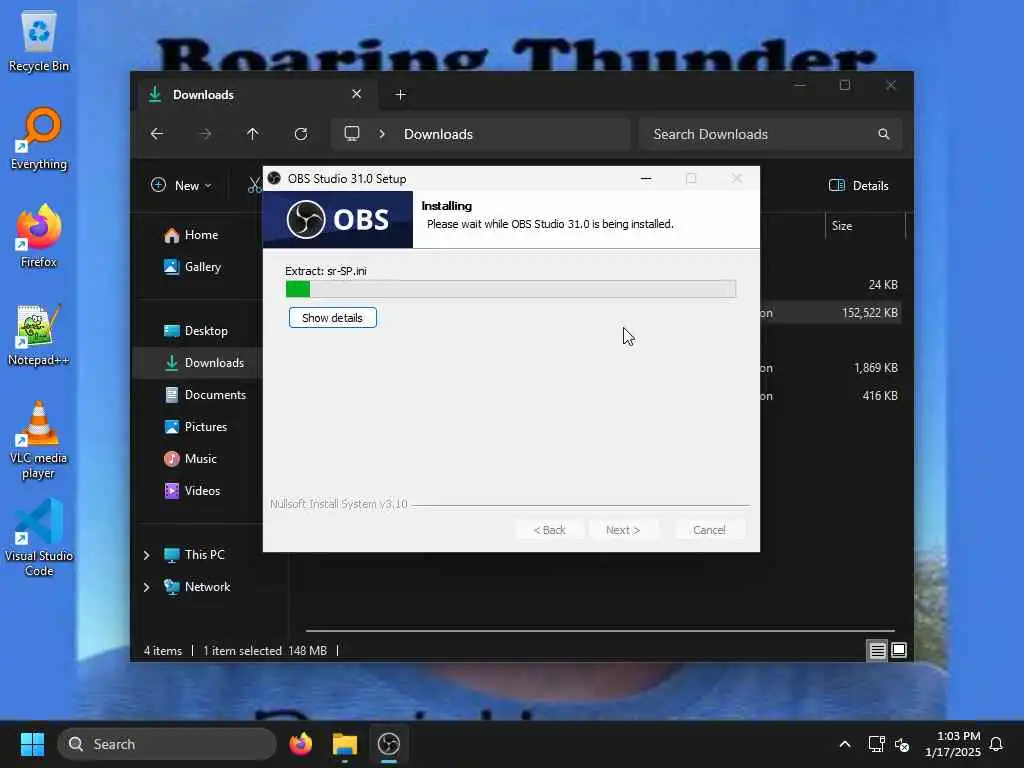This screenshot has width=1024, height=768.
Task: Refresh the Downloads folder view
Action: click(x=301, y=134)
